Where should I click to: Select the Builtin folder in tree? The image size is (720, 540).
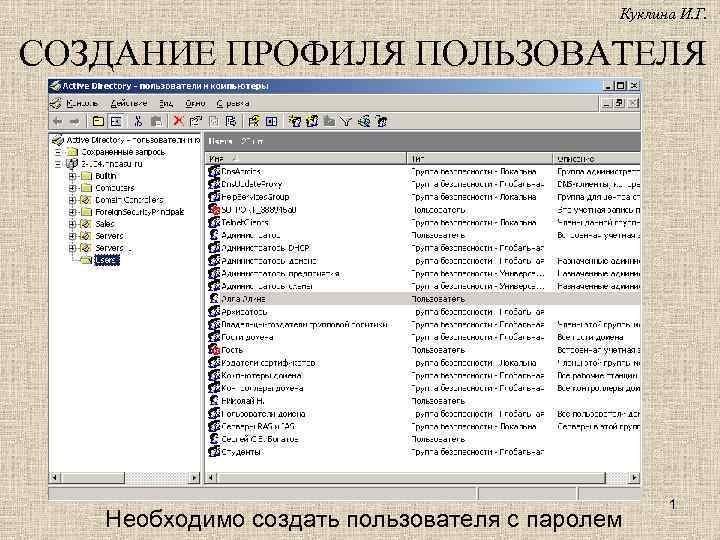[x=106, y=176]
